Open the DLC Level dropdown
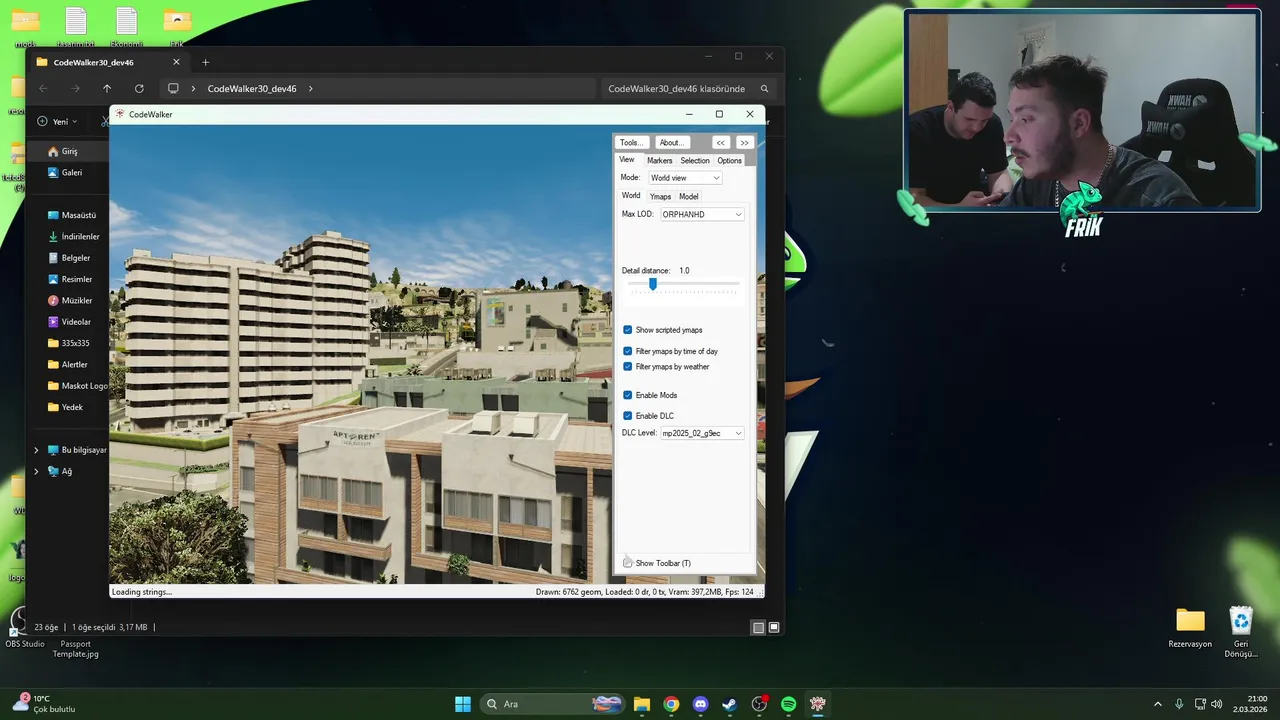The image size is (1280, 720). (x=702, y=433)
